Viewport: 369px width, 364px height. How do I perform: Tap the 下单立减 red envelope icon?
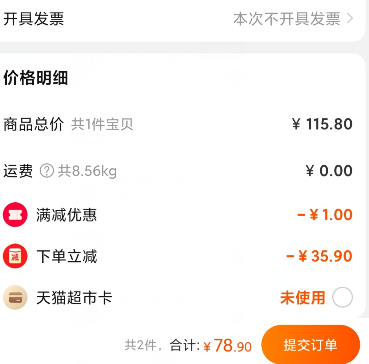pyautogui.click(x=15, y=256)
